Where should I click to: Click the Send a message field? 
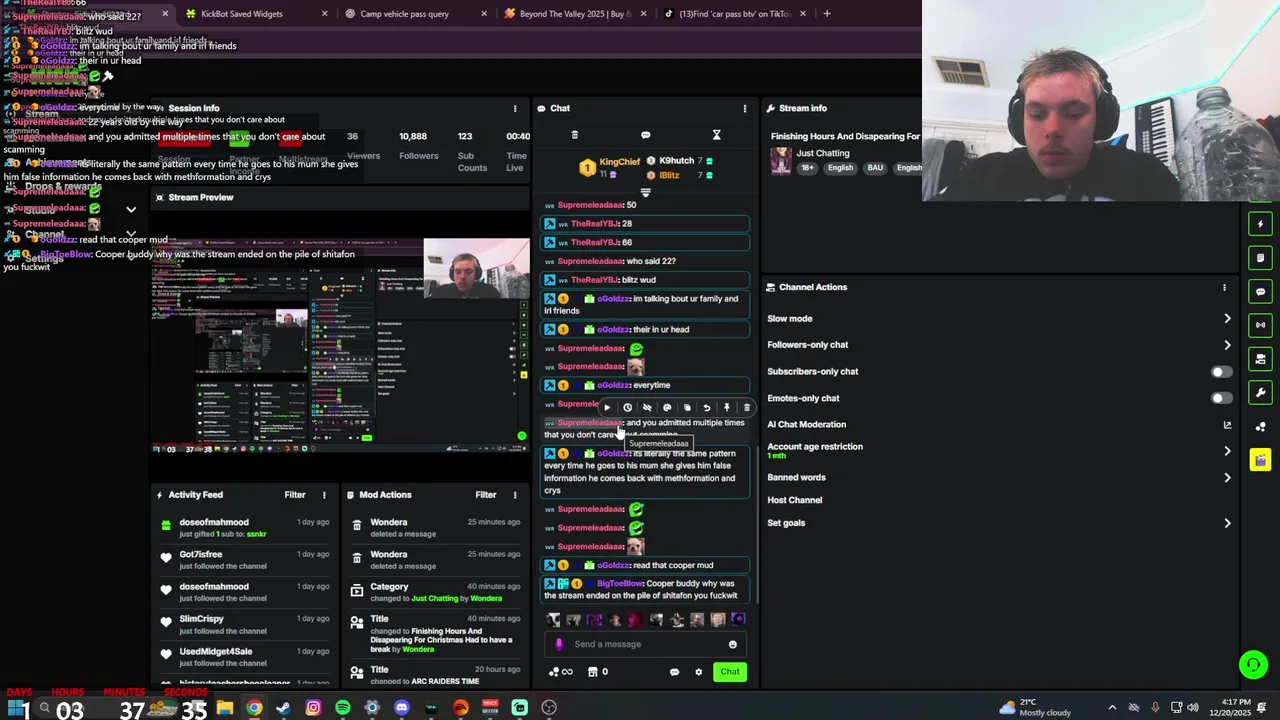point(645,645)
